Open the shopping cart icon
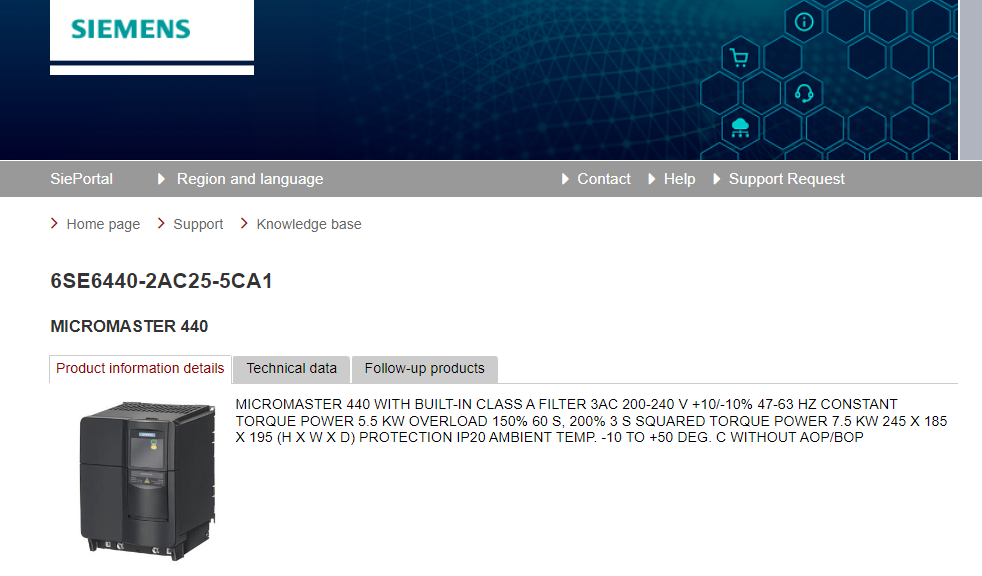Image resolution: width=982 pixels, height=576 pixels. pos(739,58)
